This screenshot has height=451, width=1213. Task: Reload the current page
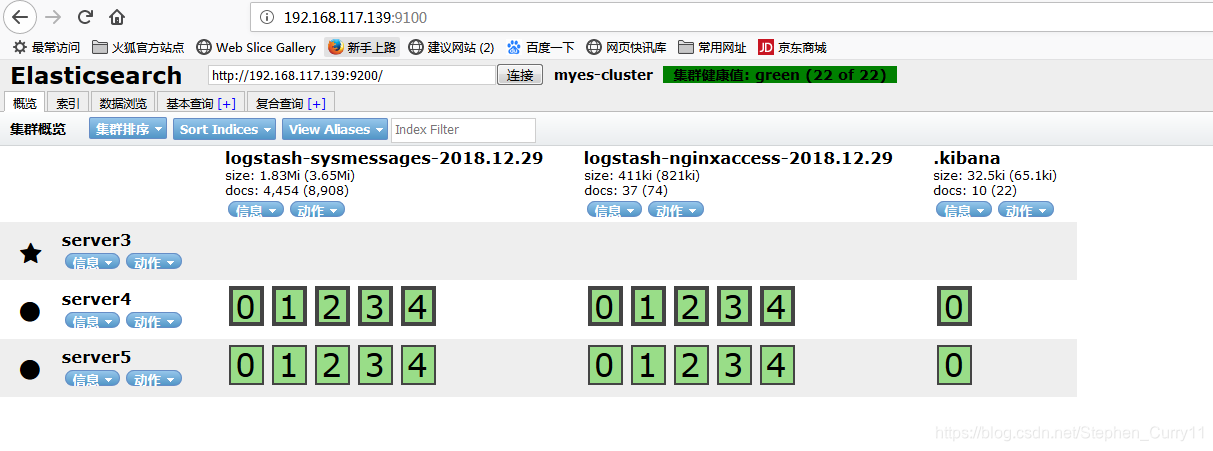coord(85,17)
